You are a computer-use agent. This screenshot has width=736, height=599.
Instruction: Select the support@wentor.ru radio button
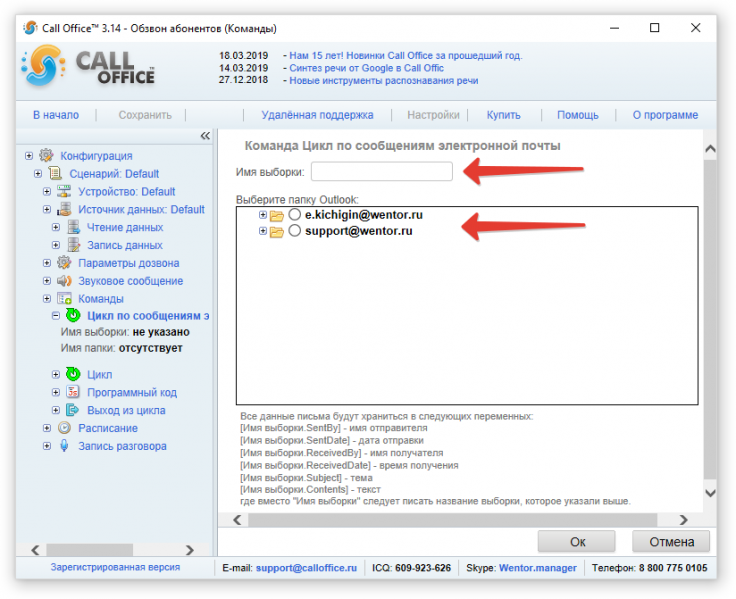click(x=294, y=230)
